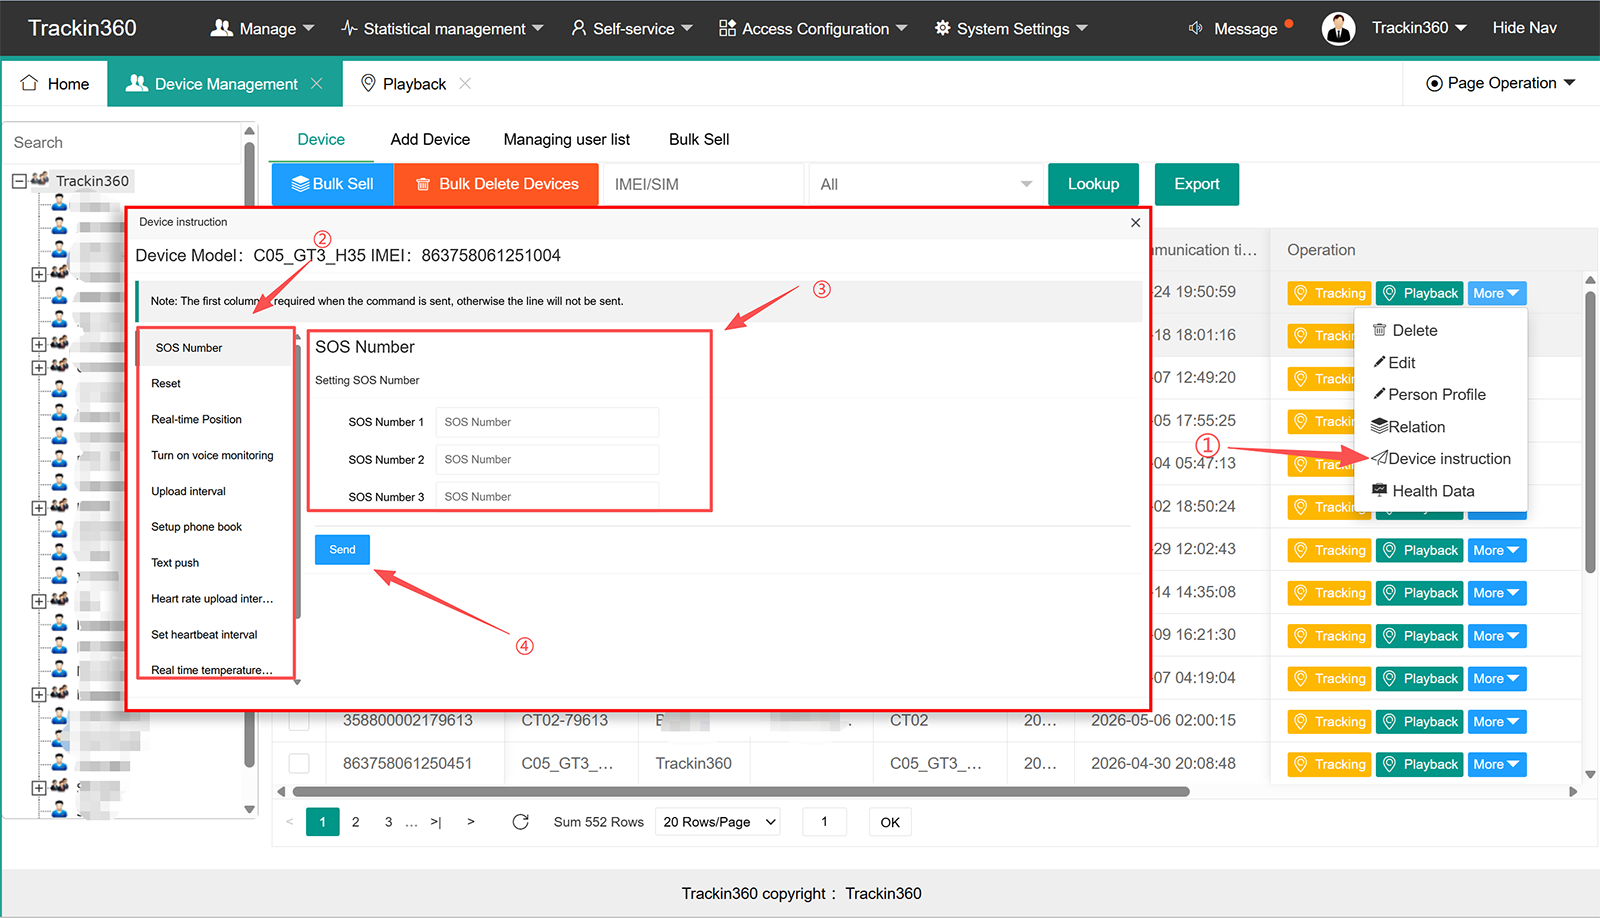Click the user avatar icon
The height and width of the screenshot is (918, 1600).
(x=1338, y=29)
